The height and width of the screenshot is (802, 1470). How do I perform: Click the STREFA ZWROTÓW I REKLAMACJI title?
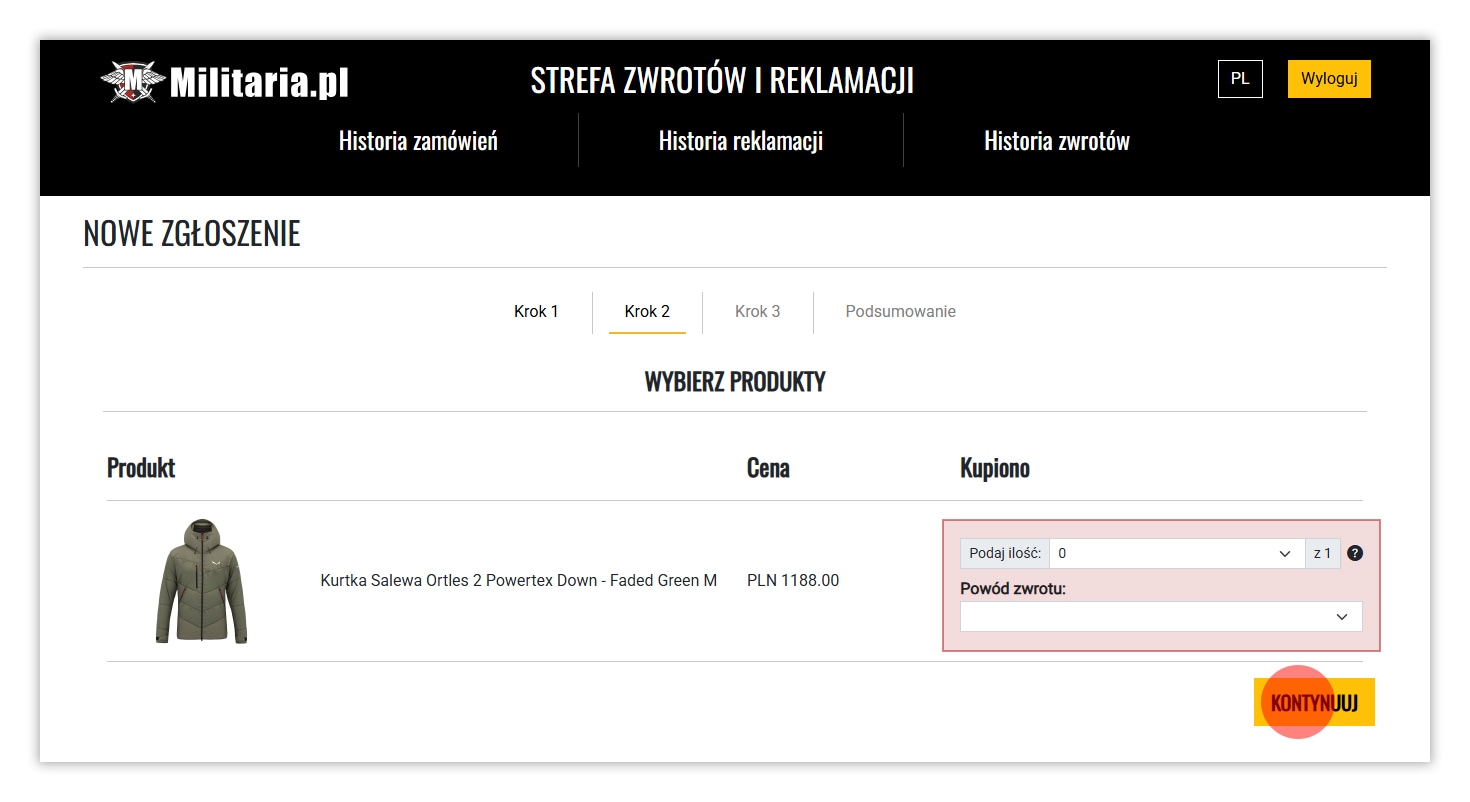coord(722,81)
